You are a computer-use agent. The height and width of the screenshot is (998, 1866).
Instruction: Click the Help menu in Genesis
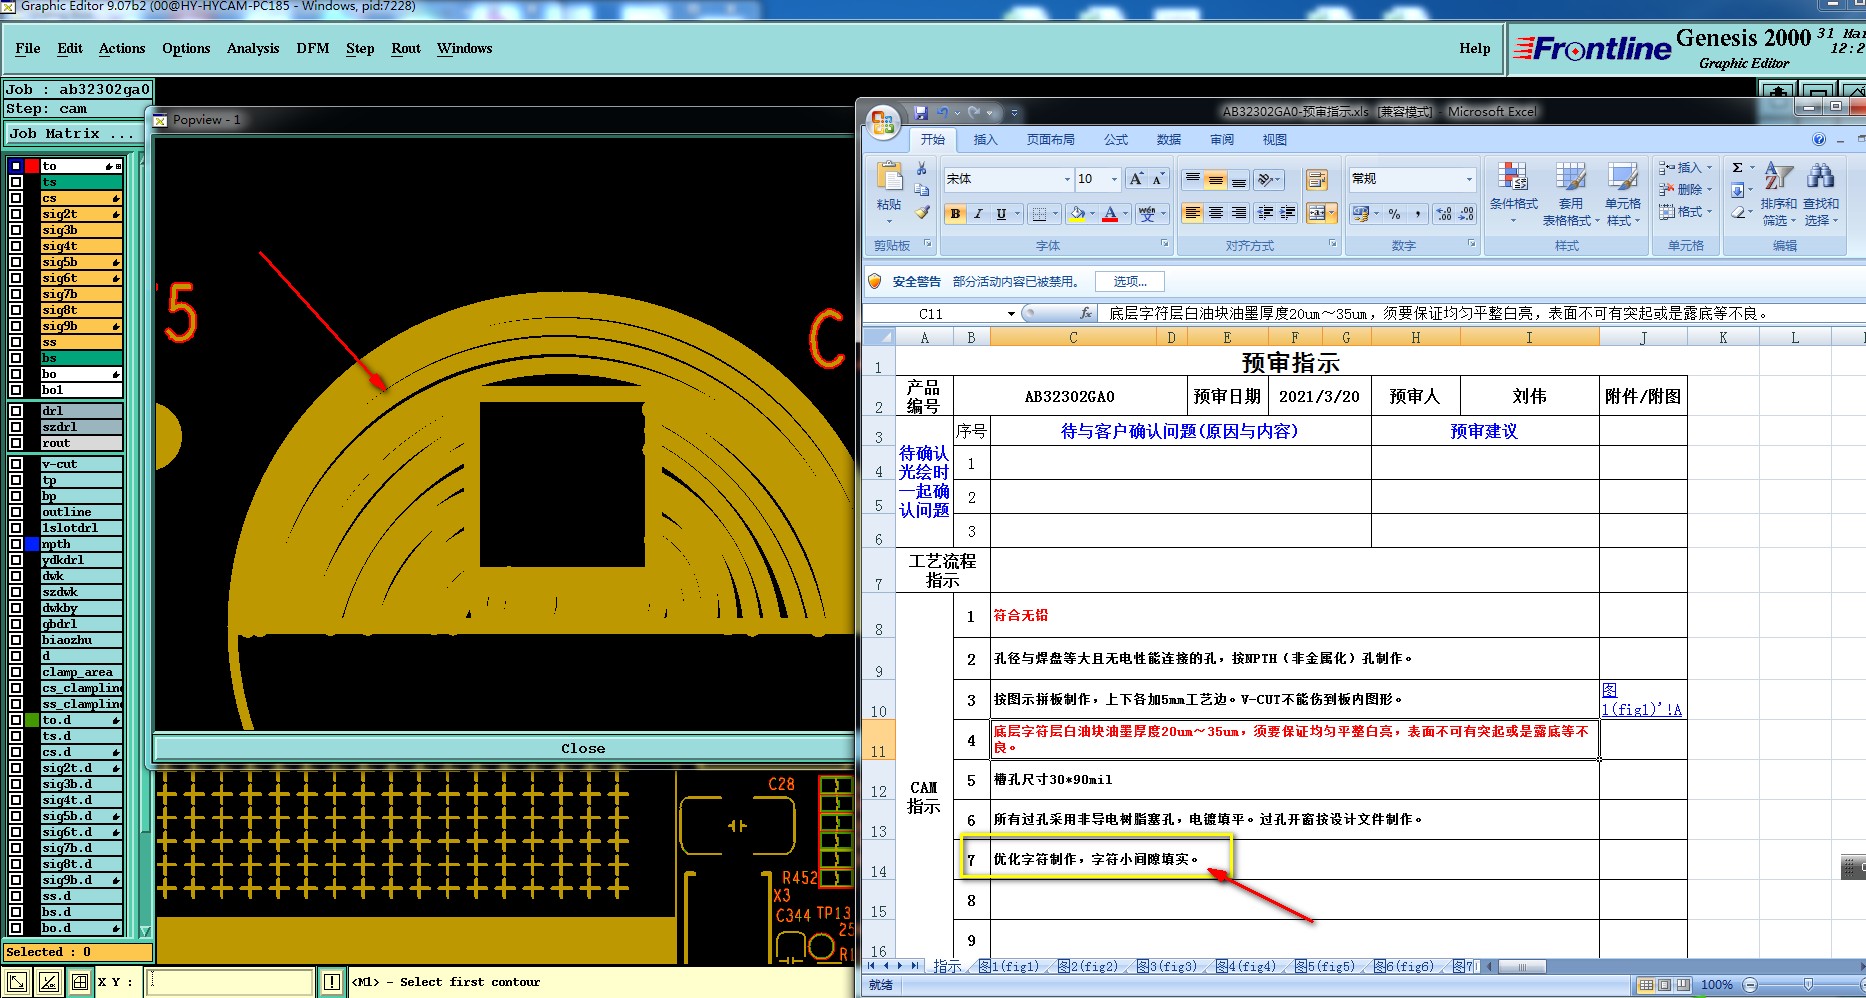pyautogui.click(x=1474, y=48)
